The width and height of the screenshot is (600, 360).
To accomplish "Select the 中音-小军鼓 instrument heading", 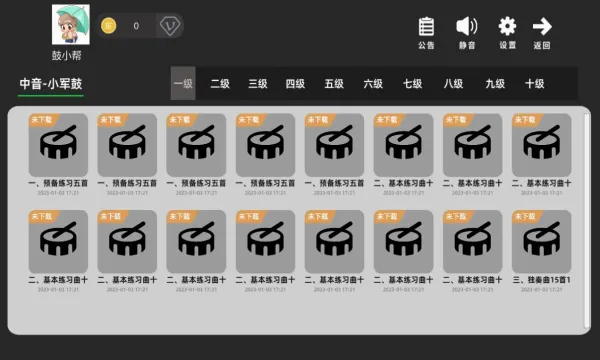I will pyautogui.click(x=51, y=84).
